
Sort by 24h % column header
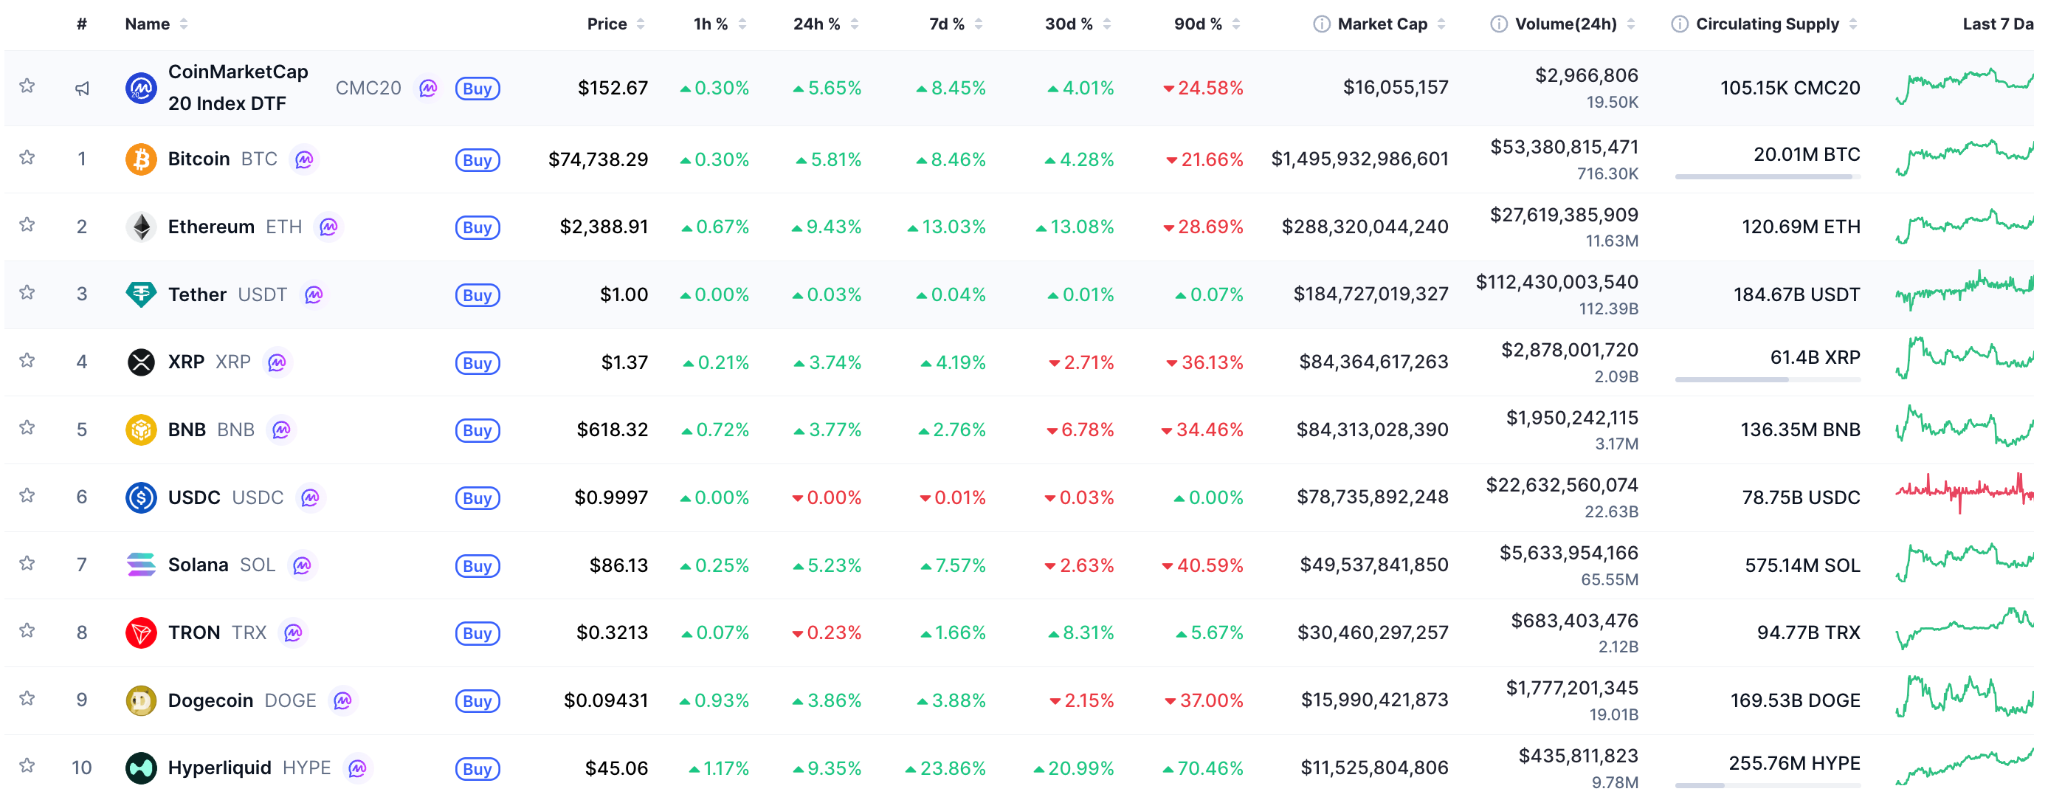click(x=816, y=24)
